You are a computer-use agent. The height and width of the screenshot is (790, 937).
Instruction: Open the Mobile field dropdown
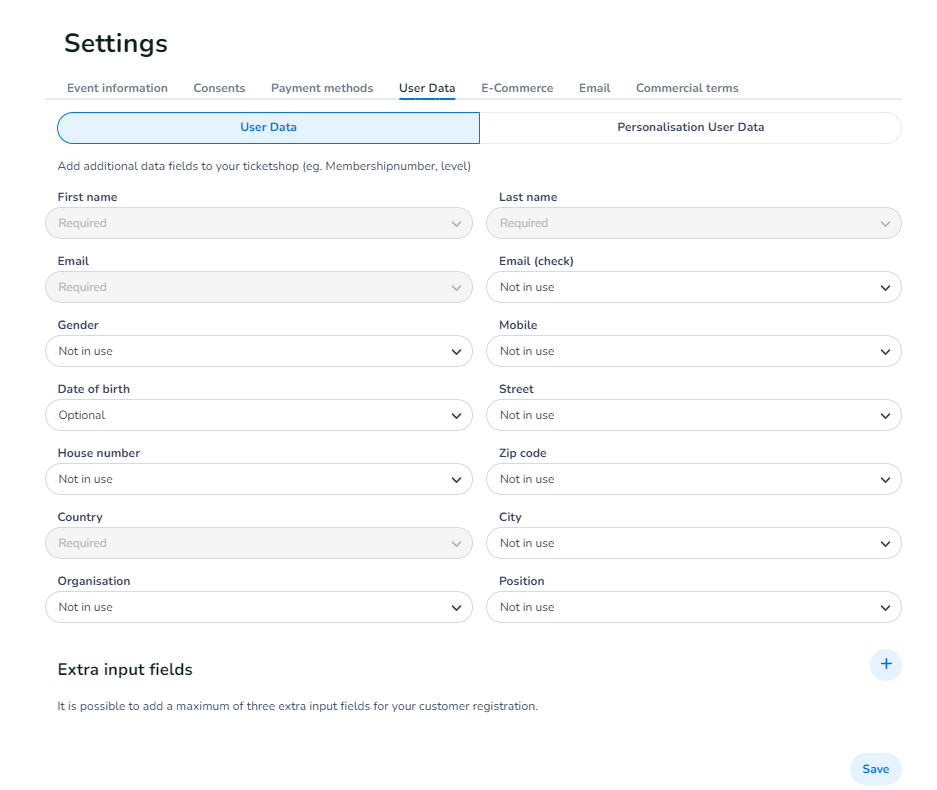pyautogui.click(x=693, y=351)
